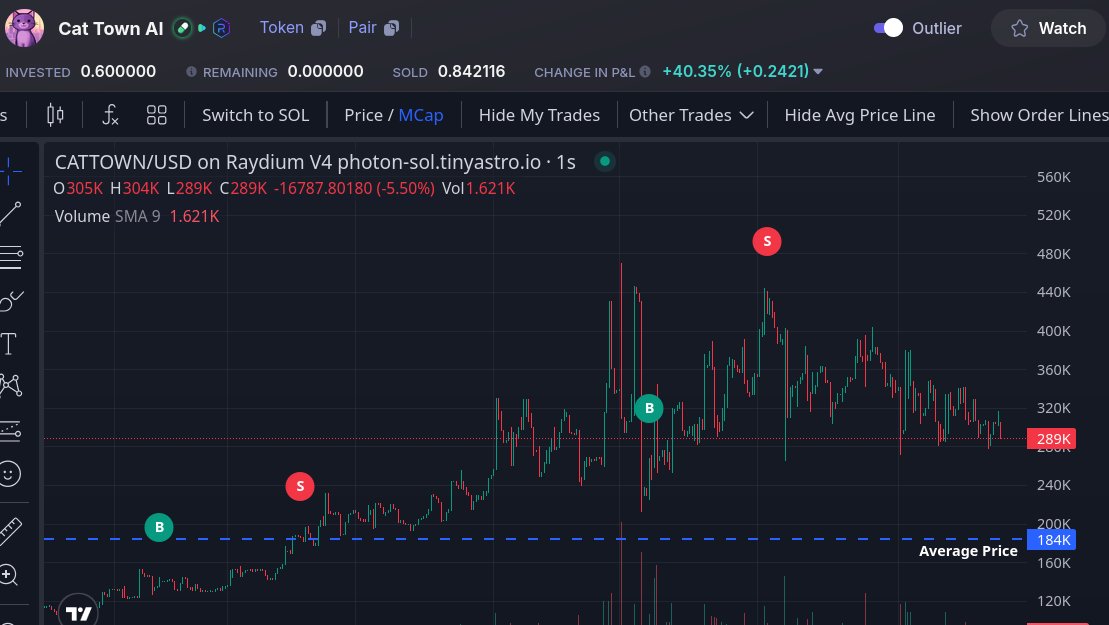Select the Text annotation tool

pos(8,344)
